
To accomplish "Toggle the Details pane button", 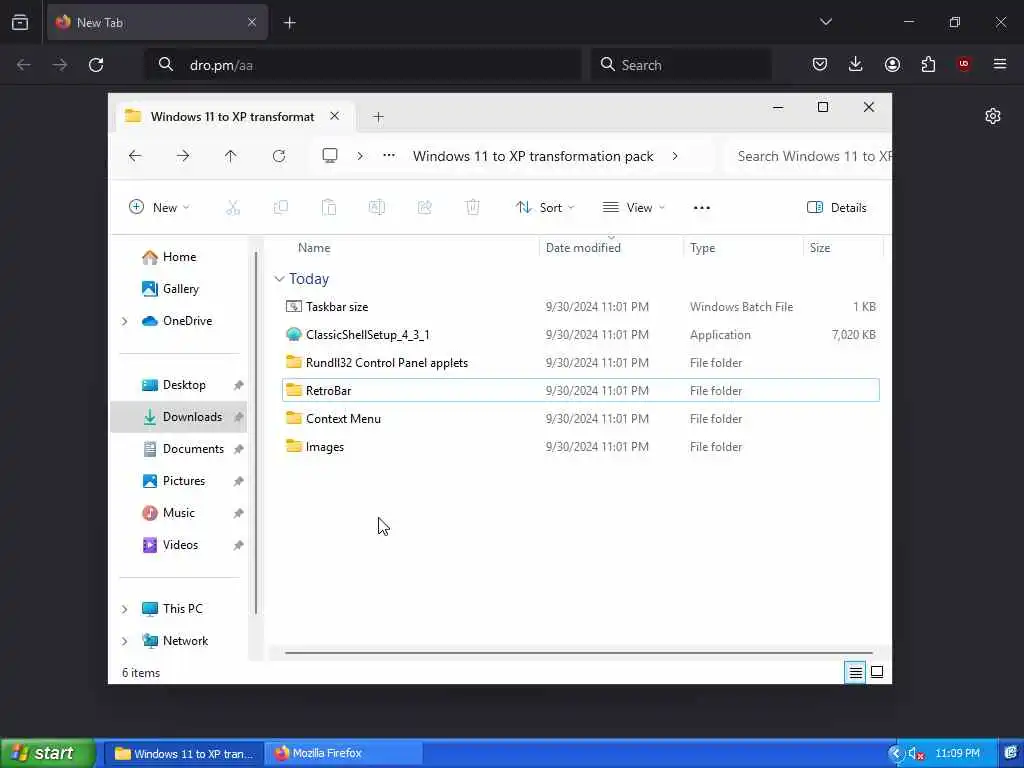I will (837, 208).
